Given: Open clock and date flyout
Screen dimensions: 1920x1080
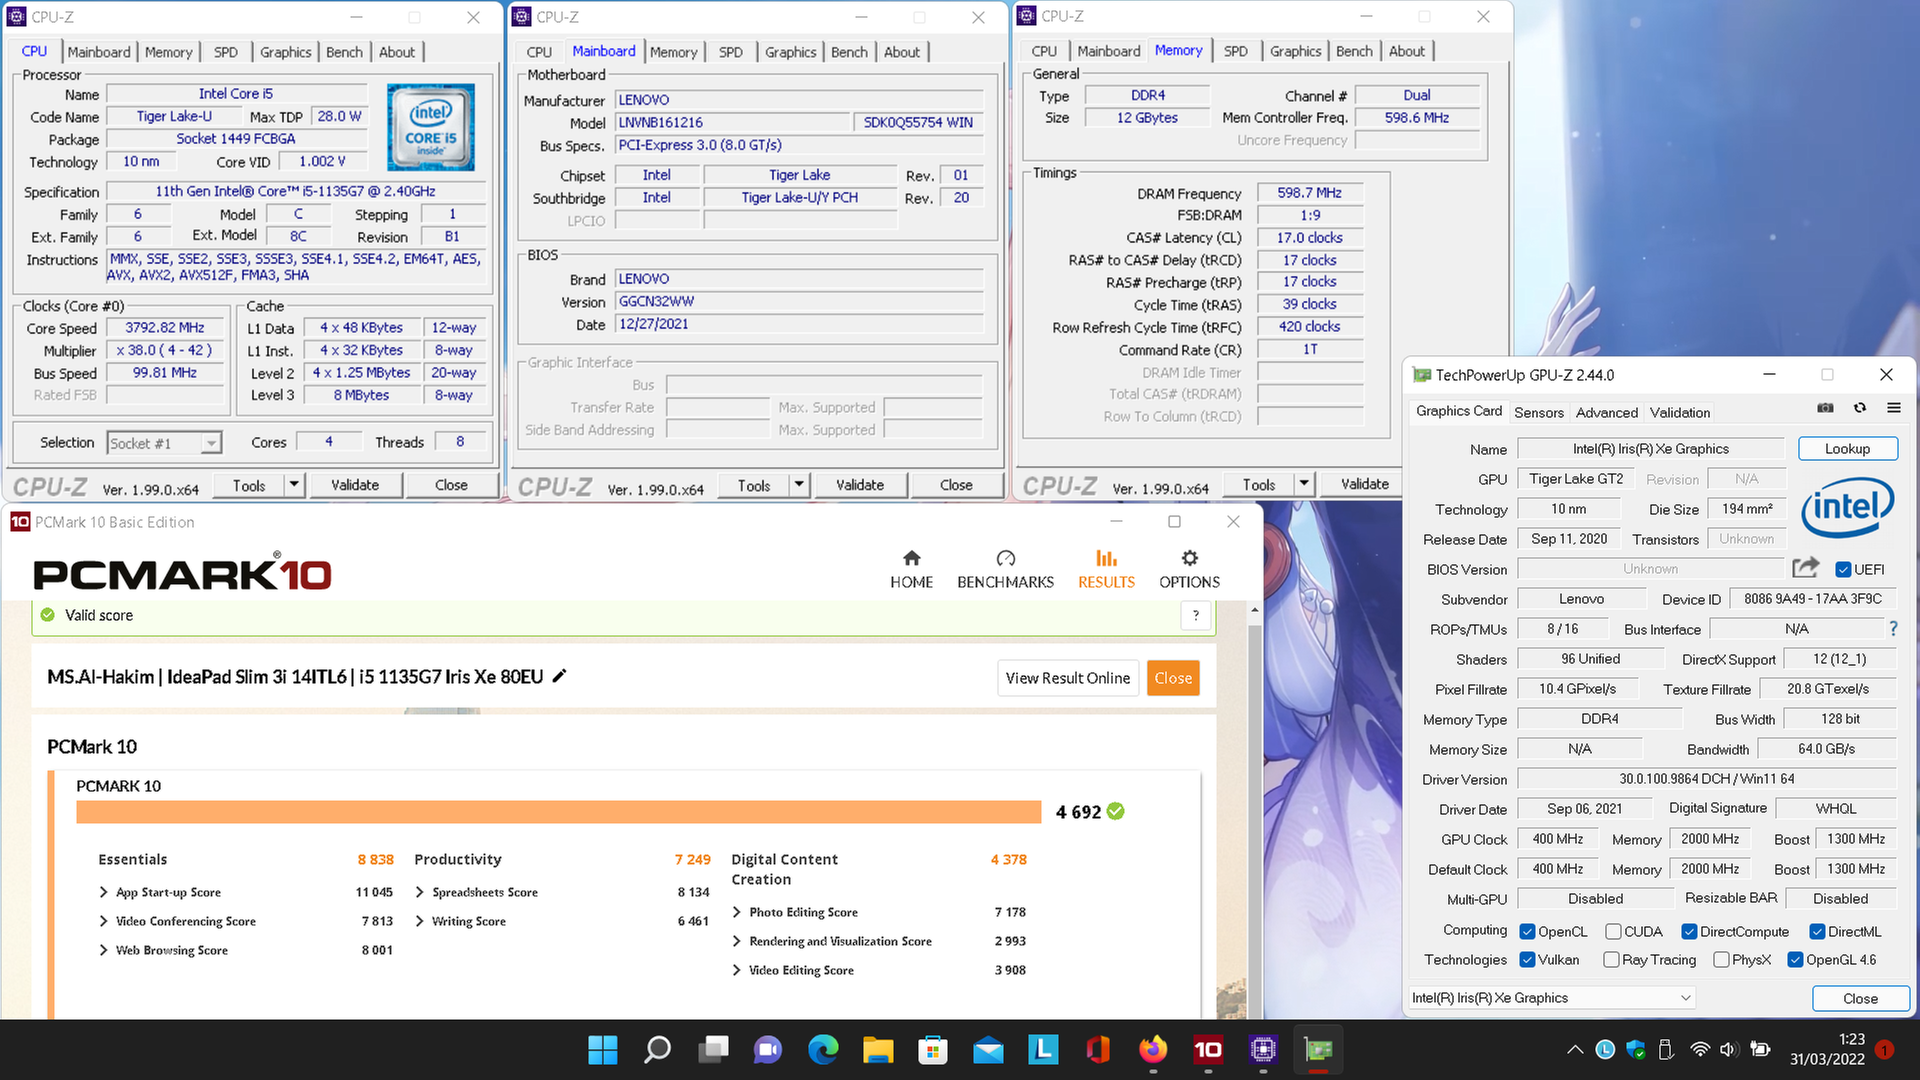Looking at the screenshot, I should 1827,1049.
